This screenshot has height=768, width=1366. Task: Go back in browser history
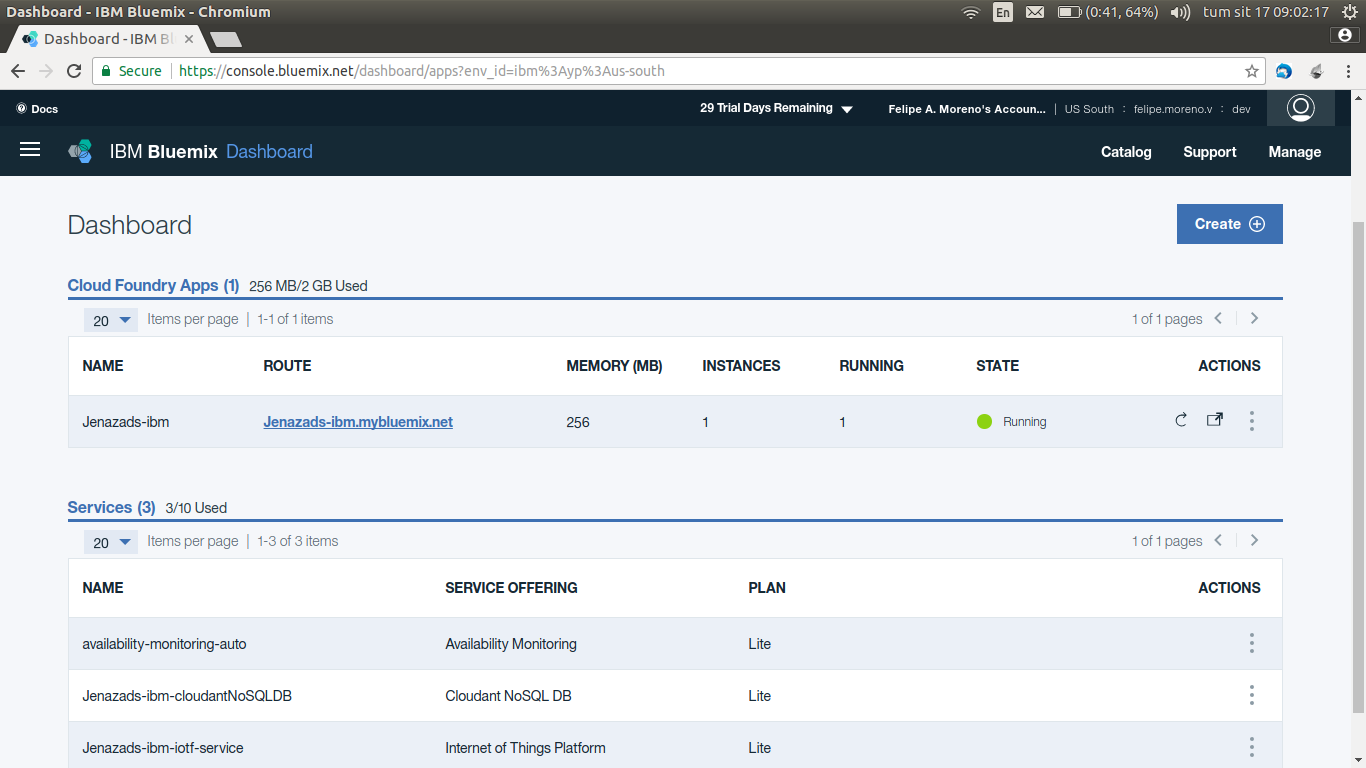click(x=17, y=71)
